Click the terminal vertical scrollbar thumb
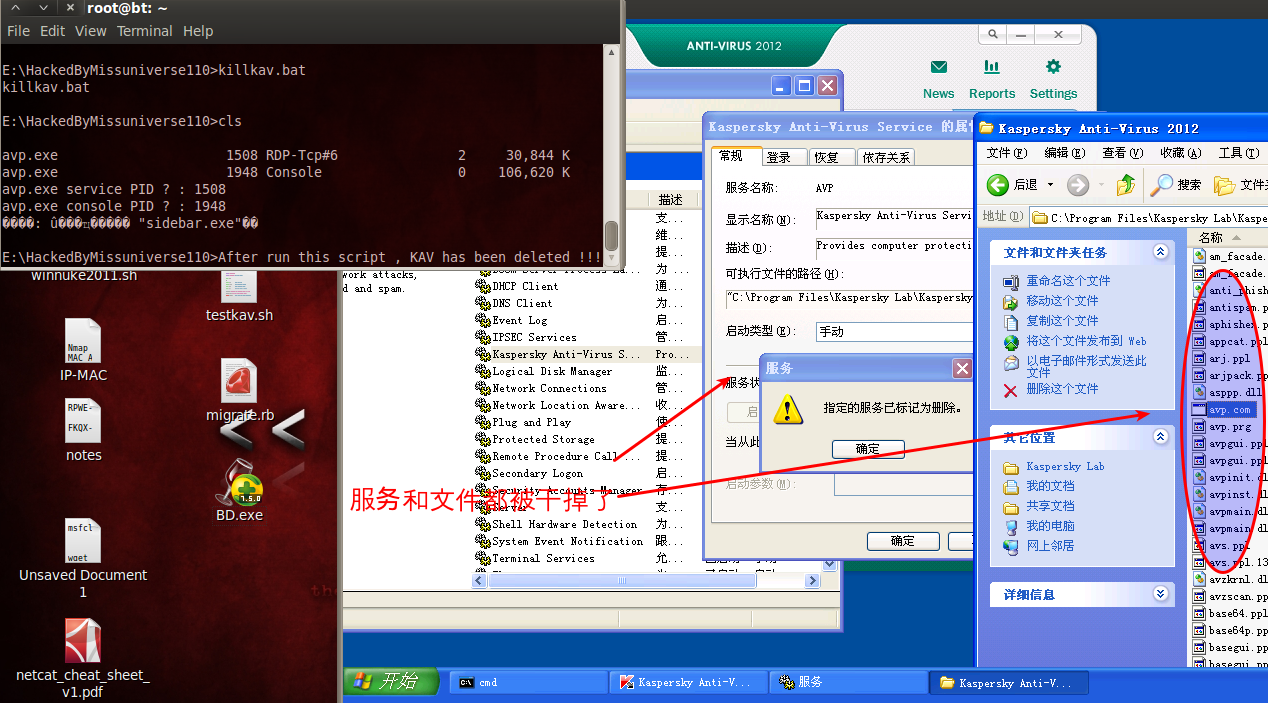Viewport: 1268px width, 703px height. tap(611, 236)
